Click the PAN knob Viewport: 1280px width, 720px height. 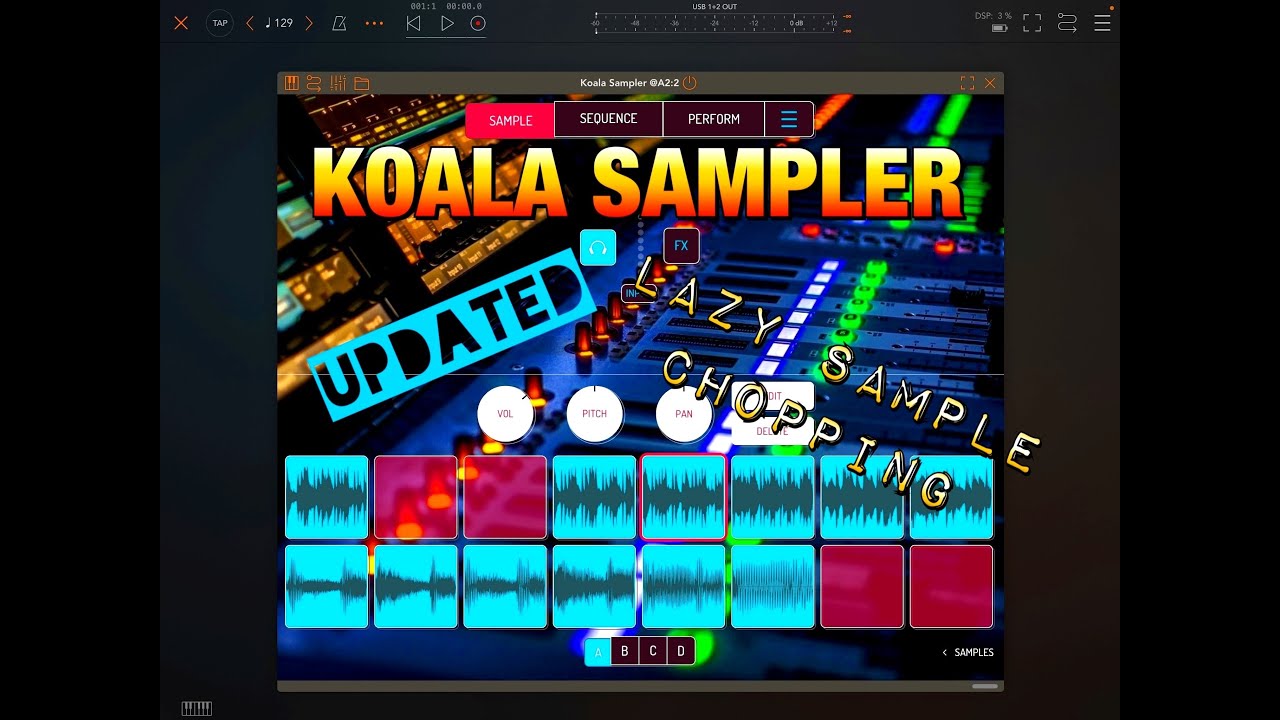click(x=684, y=414)
